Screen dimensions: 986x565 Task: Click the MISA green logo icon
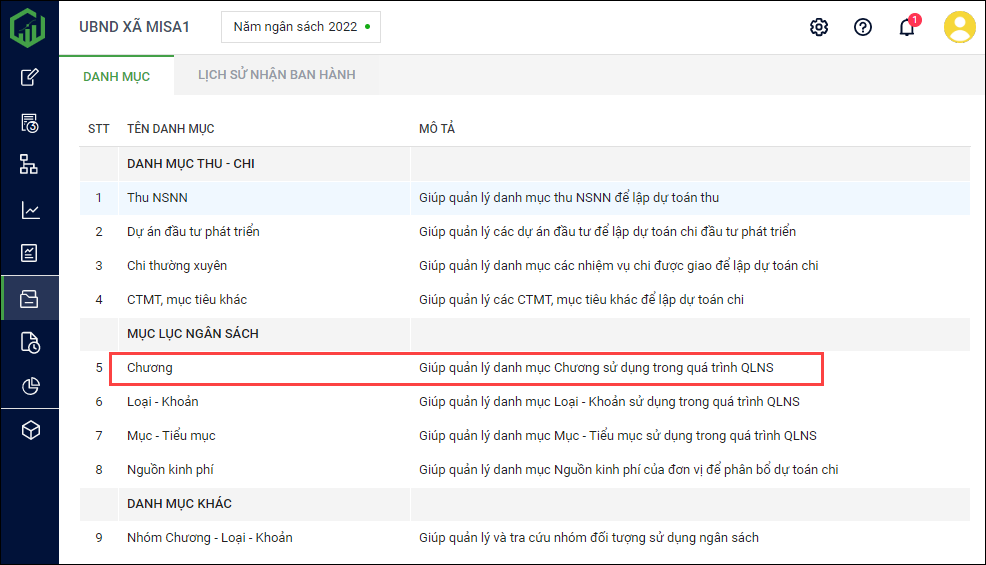pyautogui.click(x=28, y=27)
